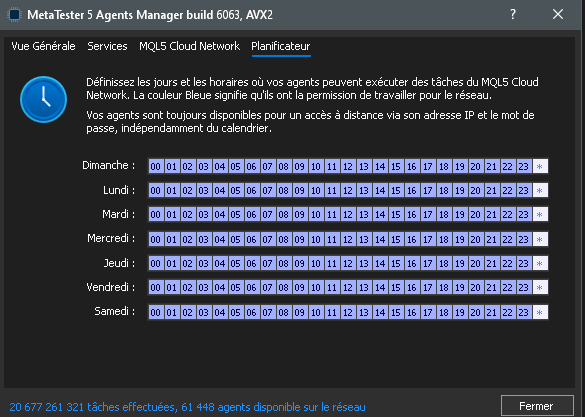This screenshot has width=585, height=417.
Task: Click the Fermer button
Action: click(x=537, y=406)
